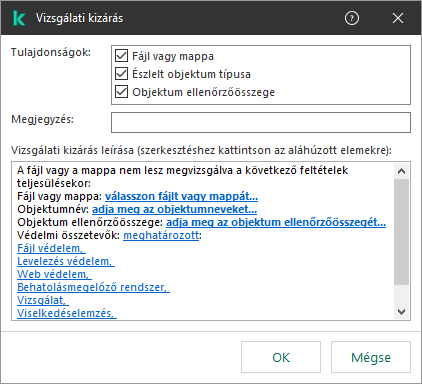This screenshot has width=422, height=384.
Task: Cancel with the Mégse button
Action: pyautogui.click(x=371, y=357)
